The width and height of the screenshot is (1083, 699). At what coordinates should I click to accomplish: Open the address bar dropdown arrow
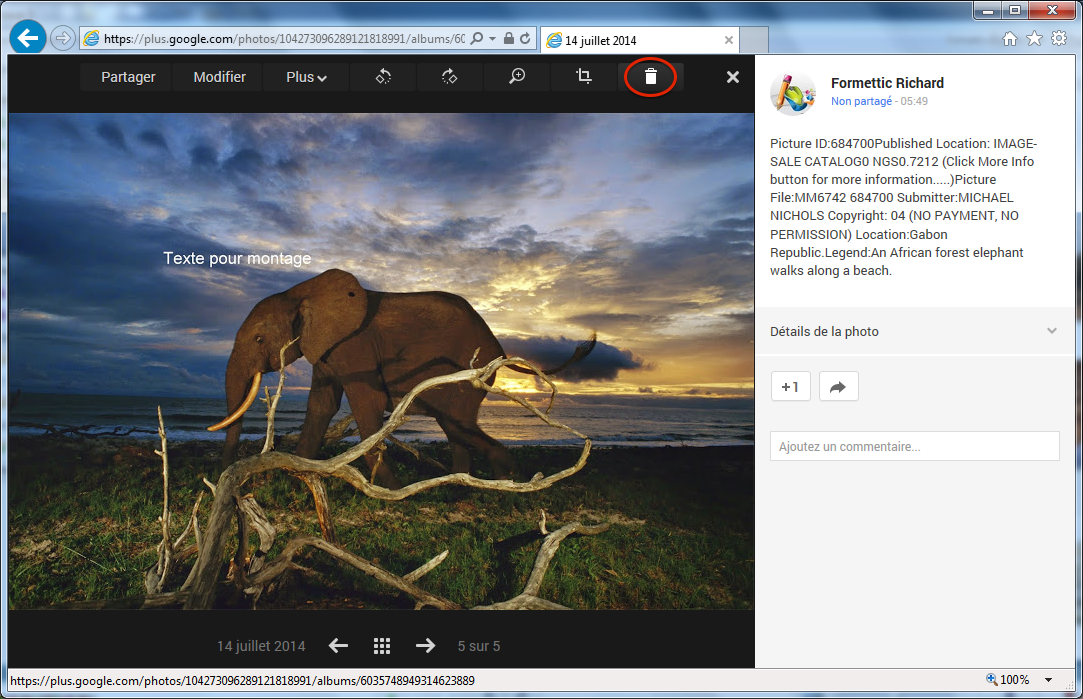click(x=492, y=39)
